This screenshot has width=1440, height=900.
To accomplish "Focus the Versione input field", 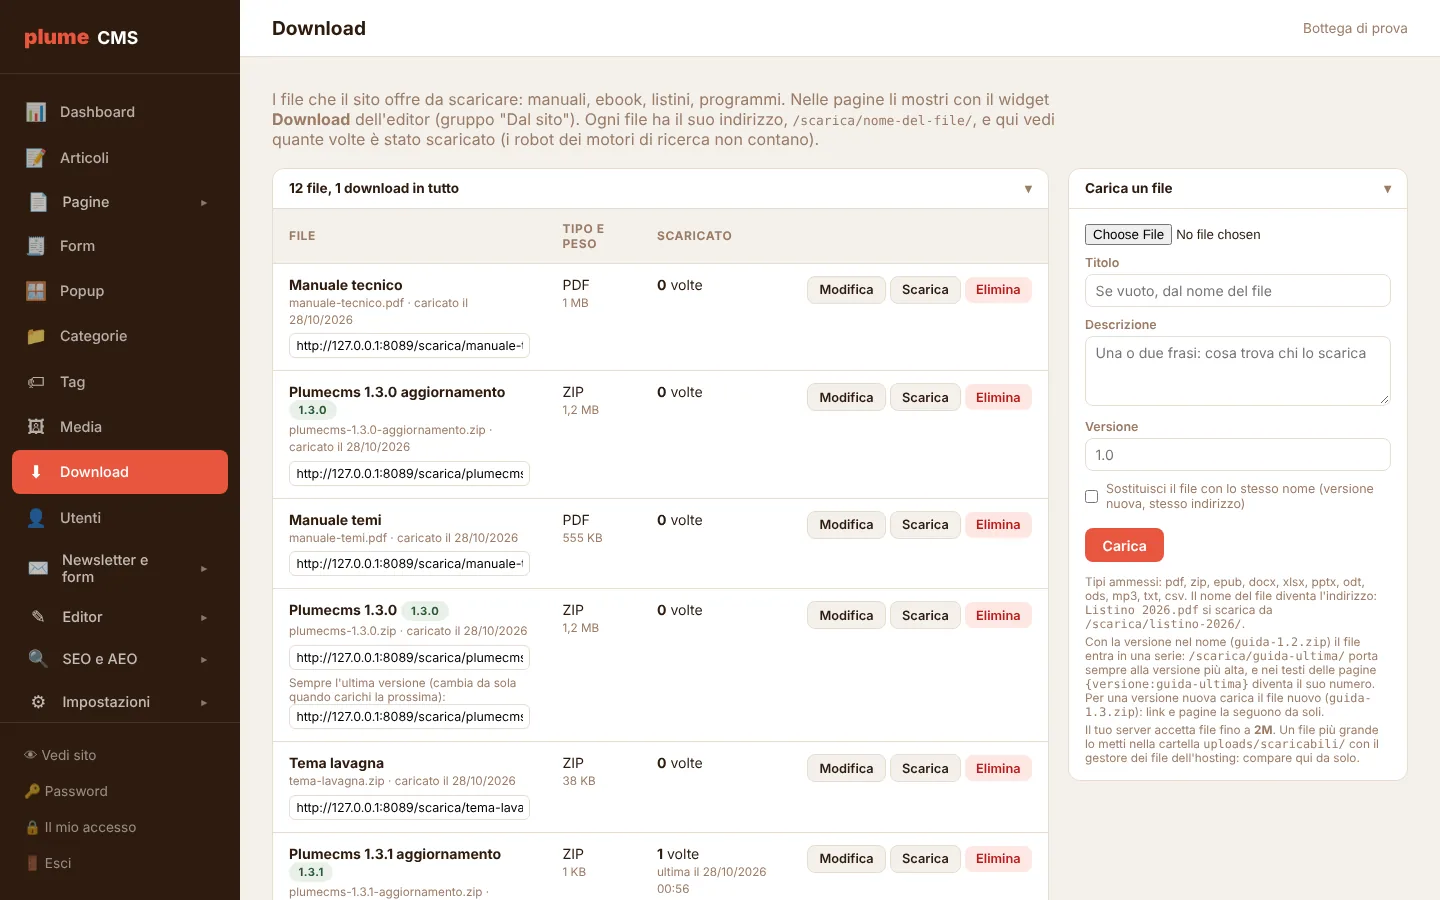I will tap(1238, 455).
